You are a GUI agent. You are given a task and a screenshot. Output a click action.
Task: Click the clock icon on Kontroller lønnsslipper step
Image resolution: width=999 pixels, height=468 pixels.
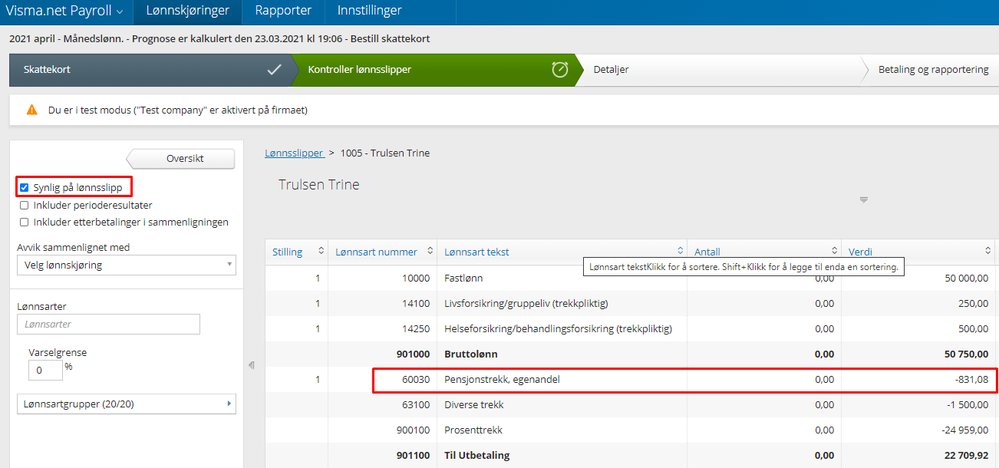coord(559,69)
